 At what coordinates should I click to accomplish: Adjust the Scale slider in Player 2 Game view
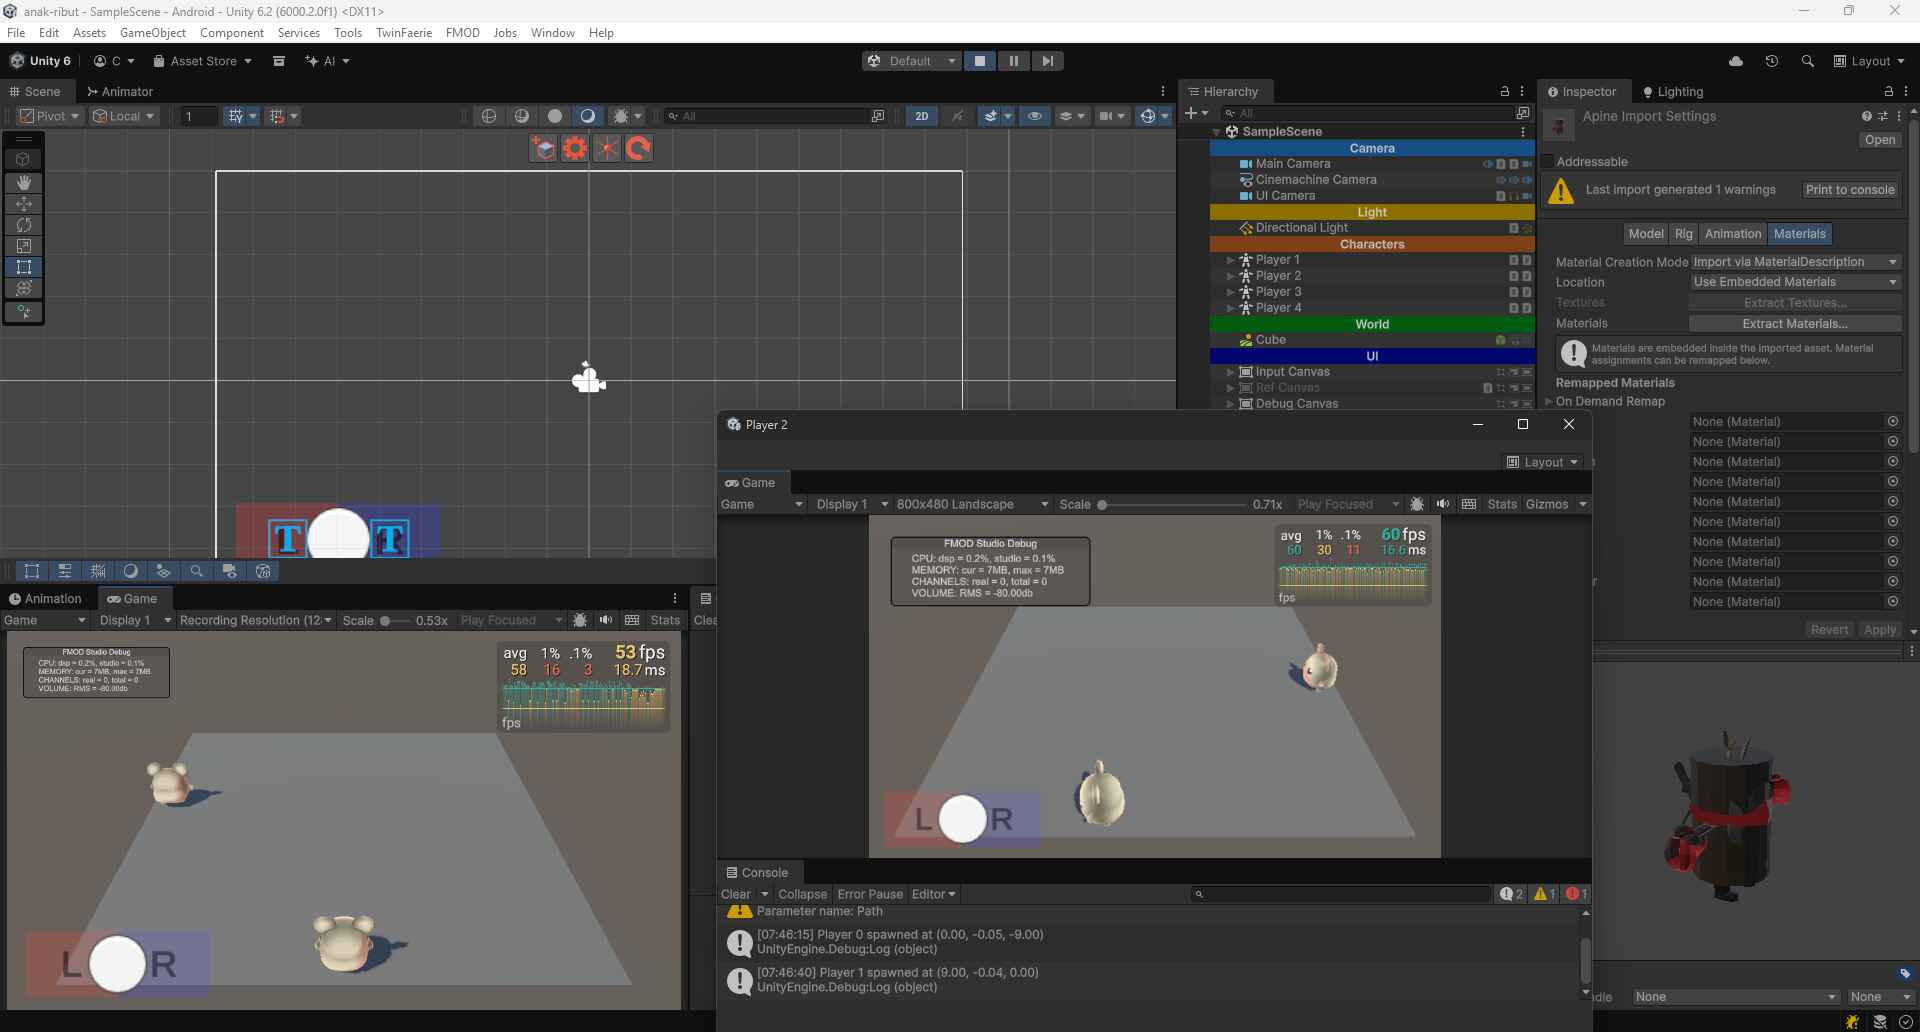coord(1170,504)
